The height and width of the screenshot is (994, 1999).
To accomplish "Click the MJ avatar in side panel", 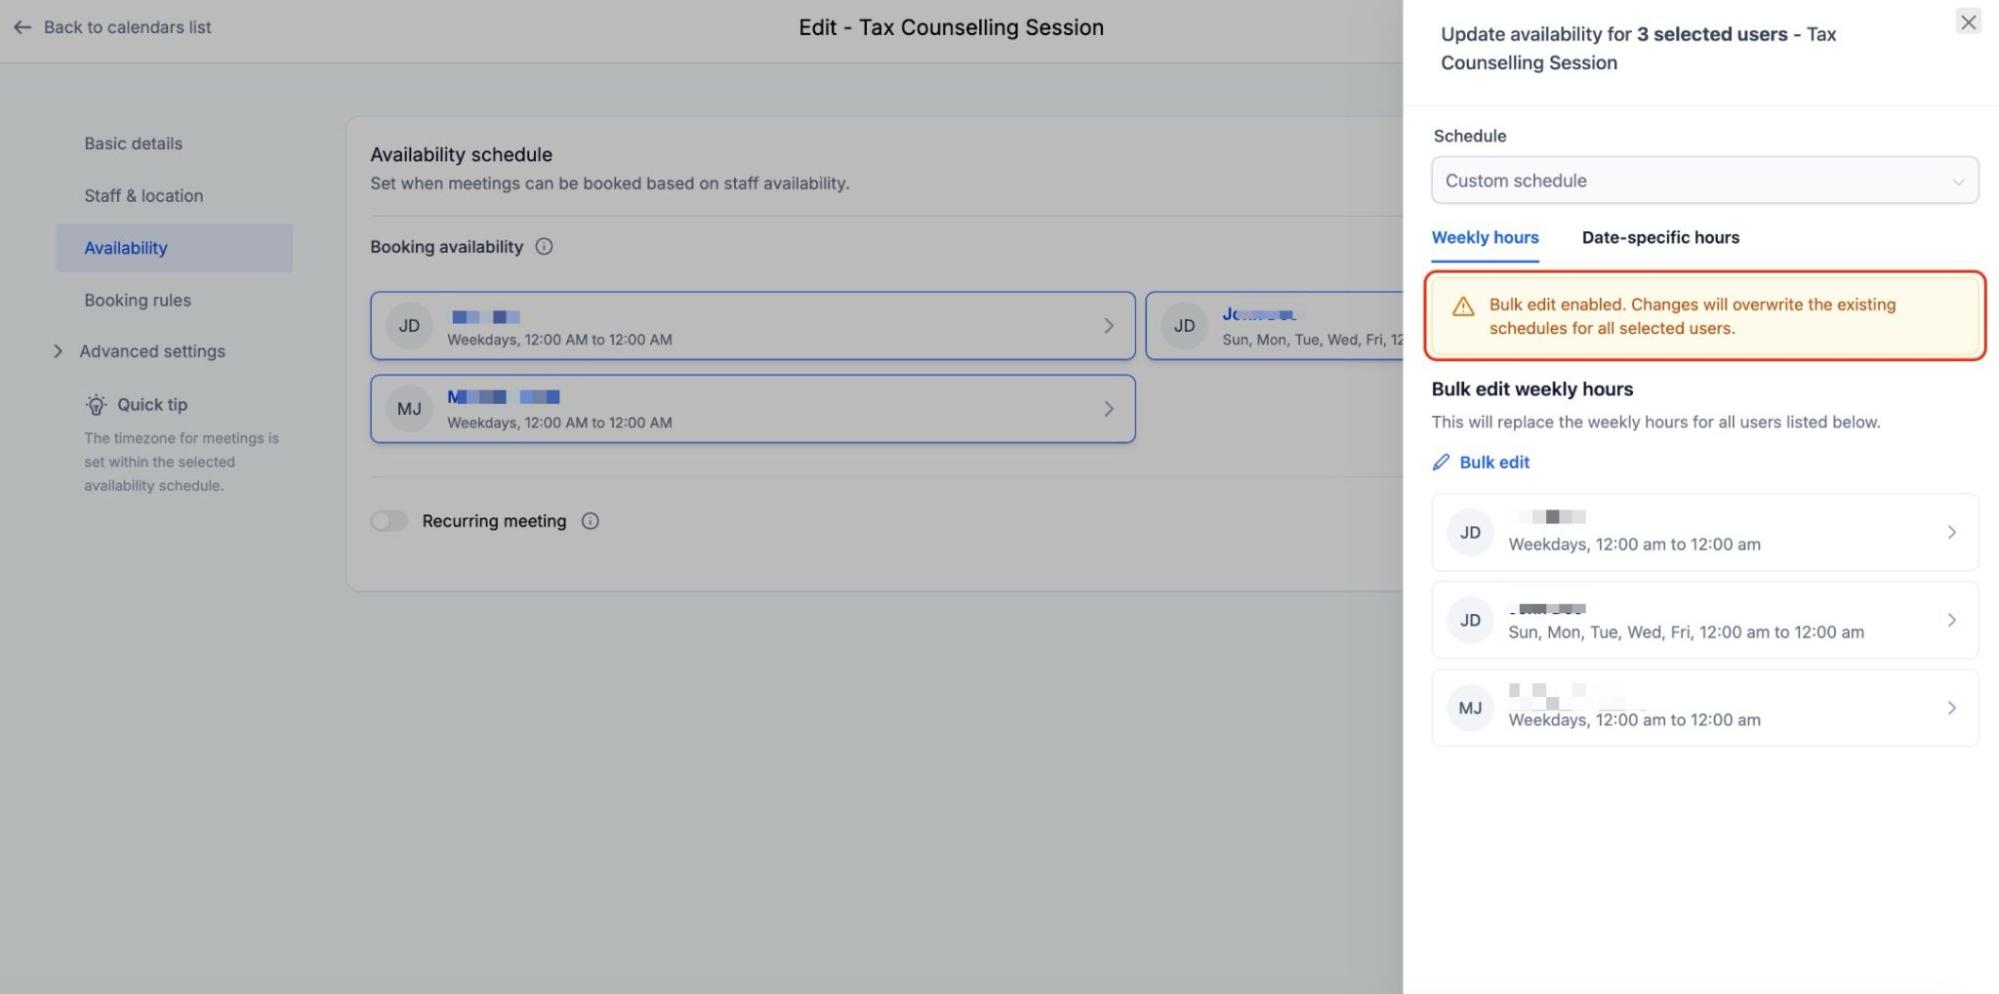I will 1469,708.
